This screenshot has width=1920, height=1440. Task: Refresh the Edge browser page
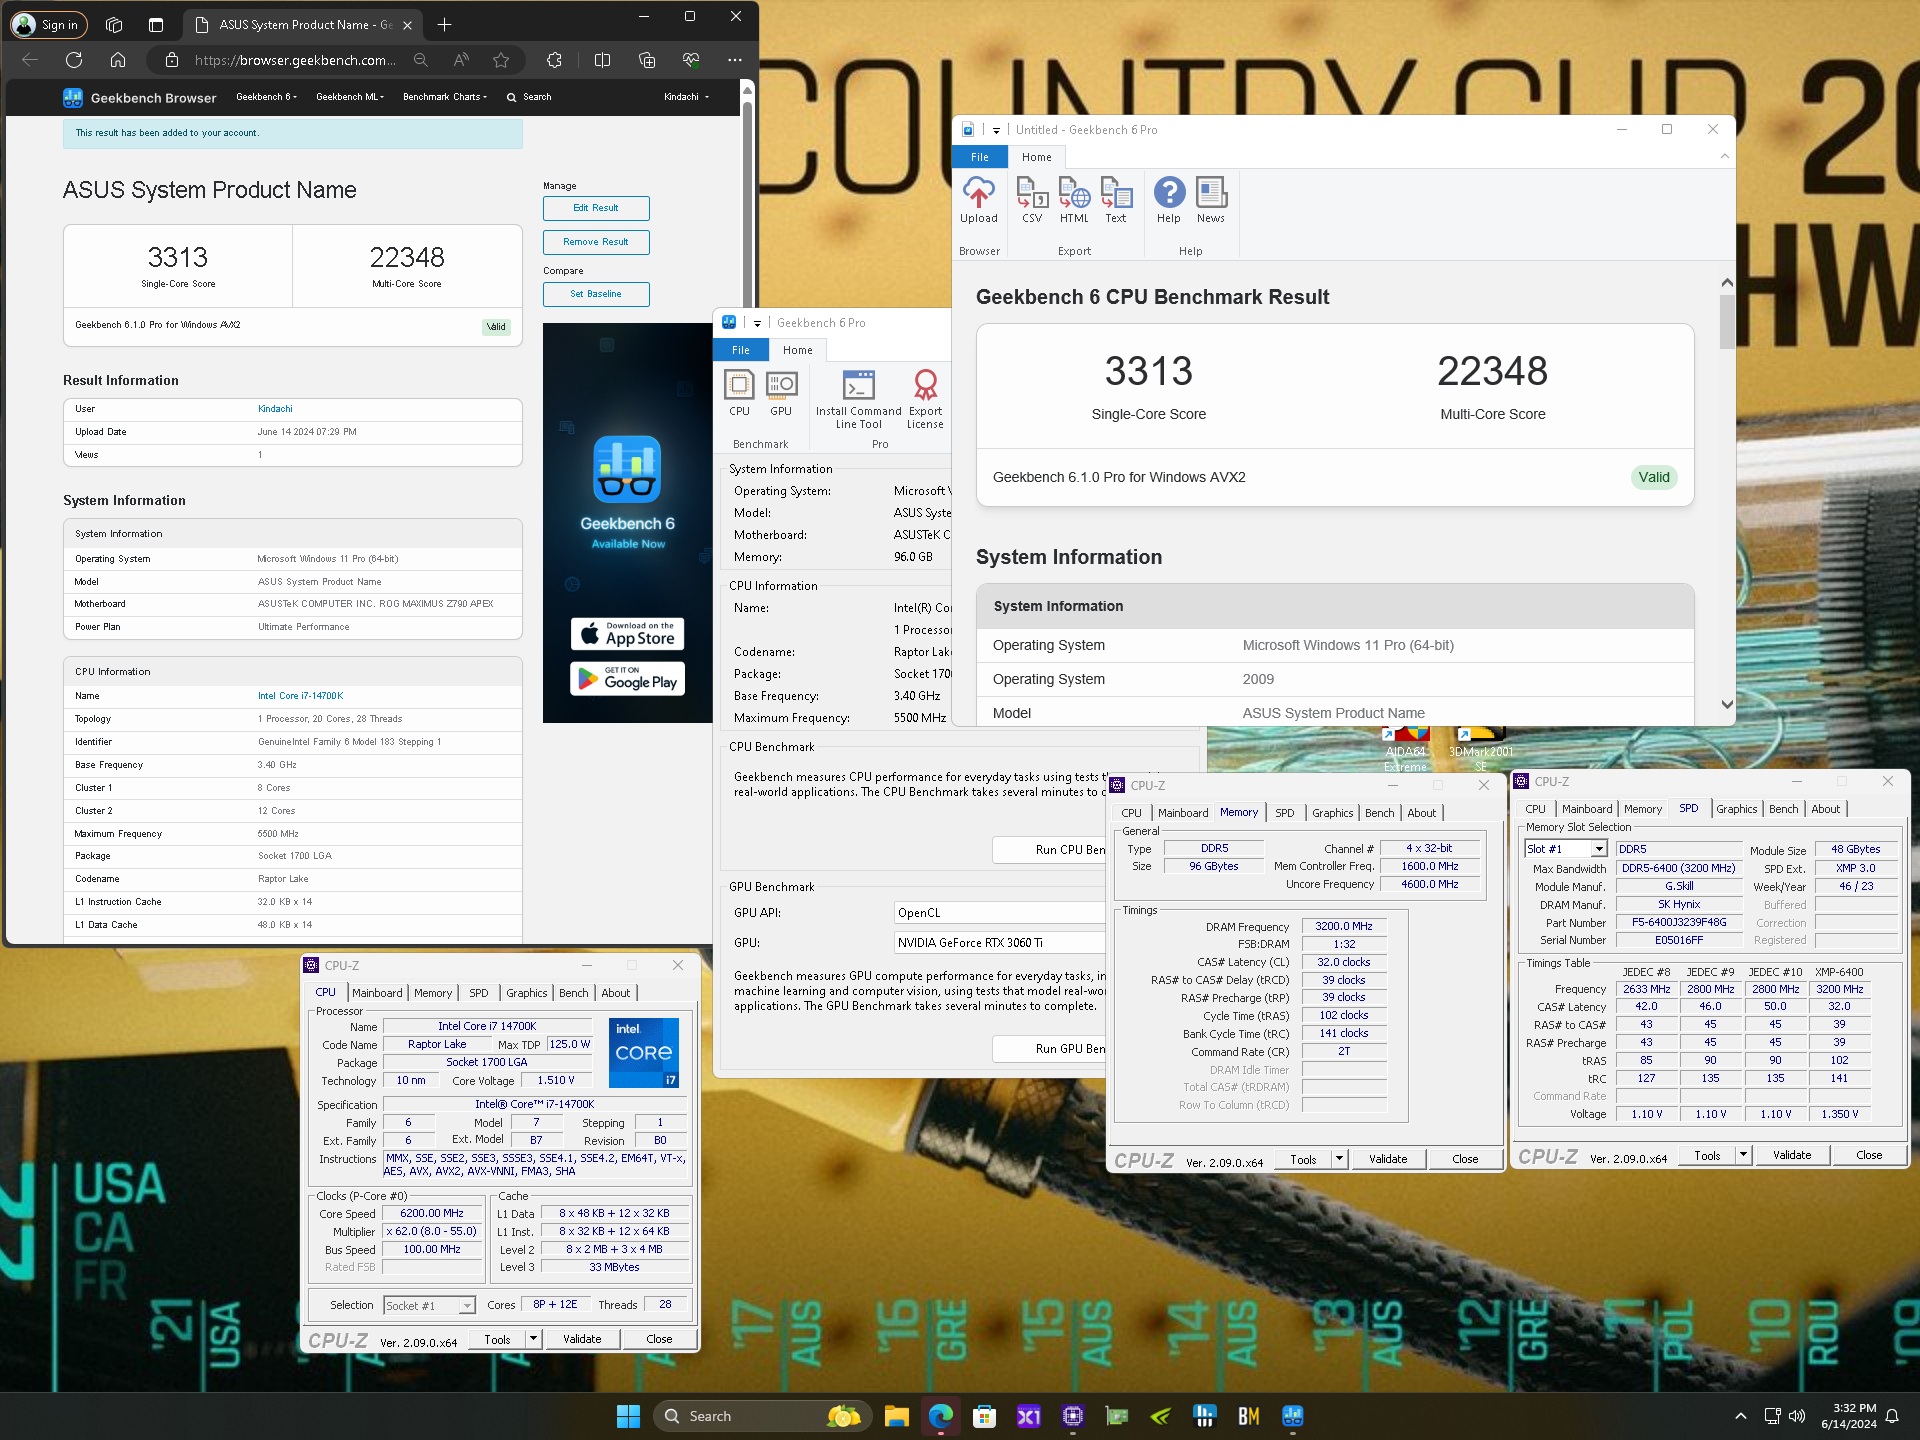[x=74, y=60]
